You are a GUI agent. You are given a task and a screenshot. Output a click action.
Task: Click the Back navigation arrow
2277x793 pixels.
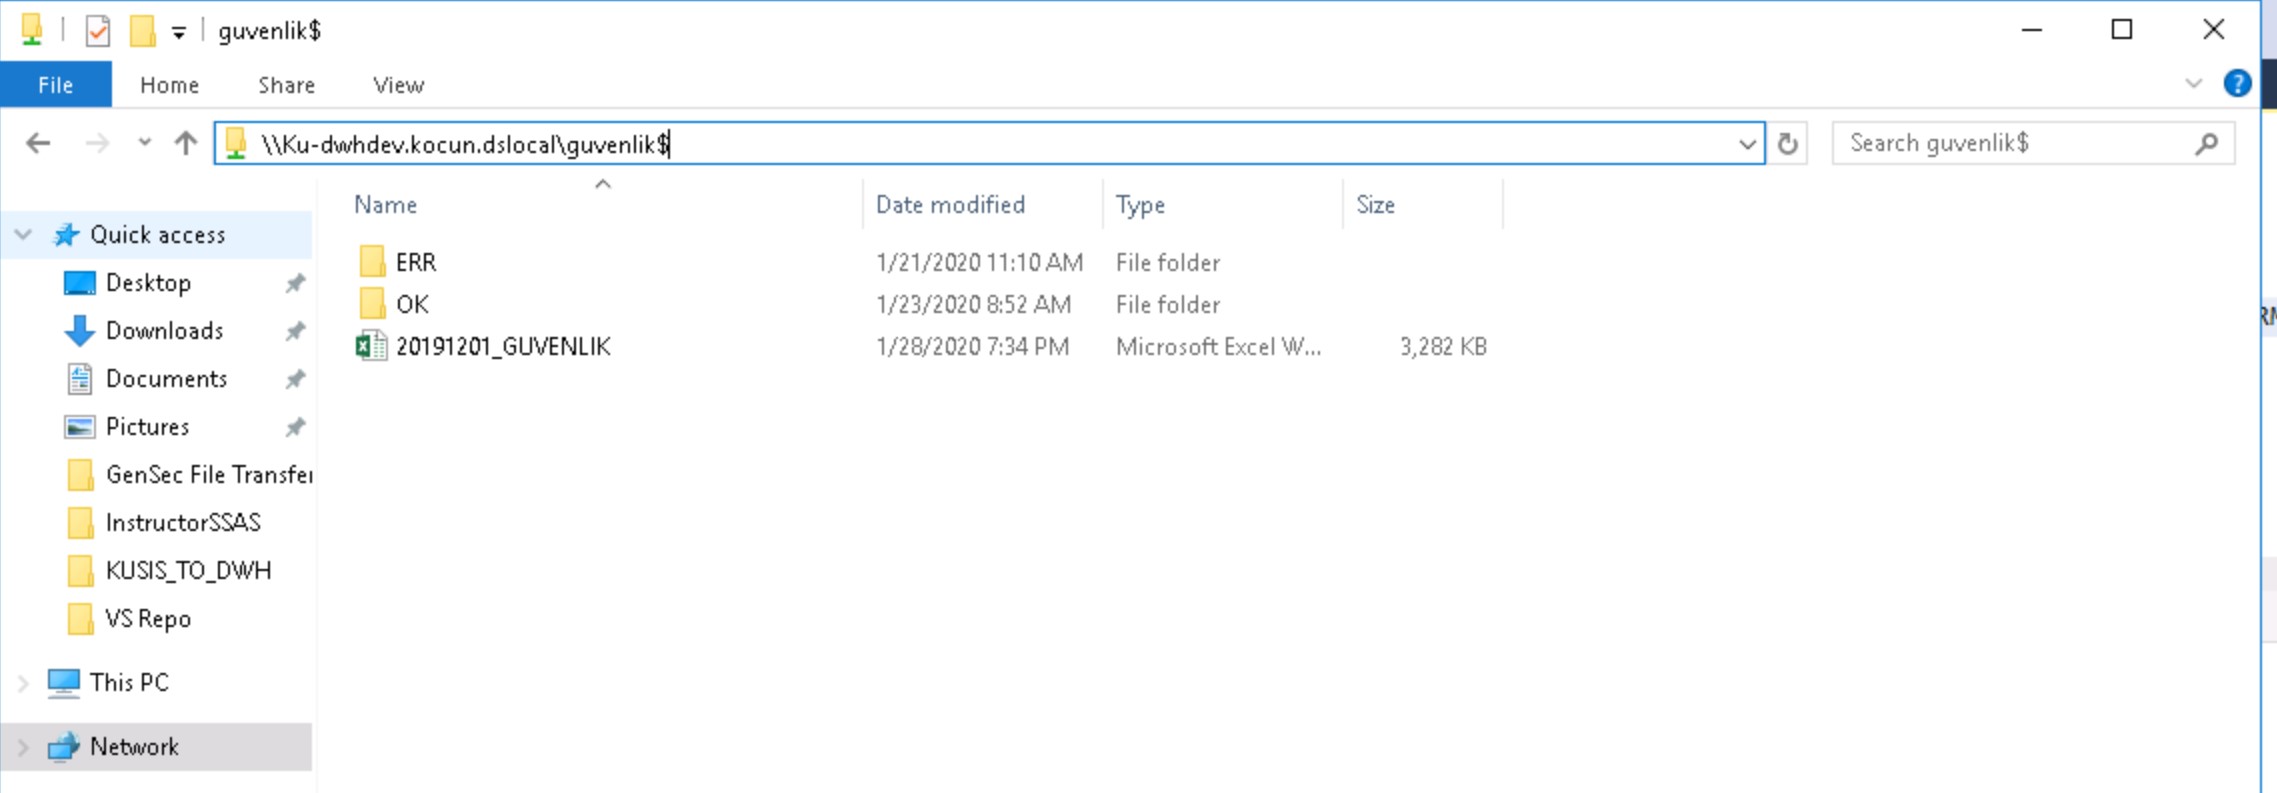[38, 144]
